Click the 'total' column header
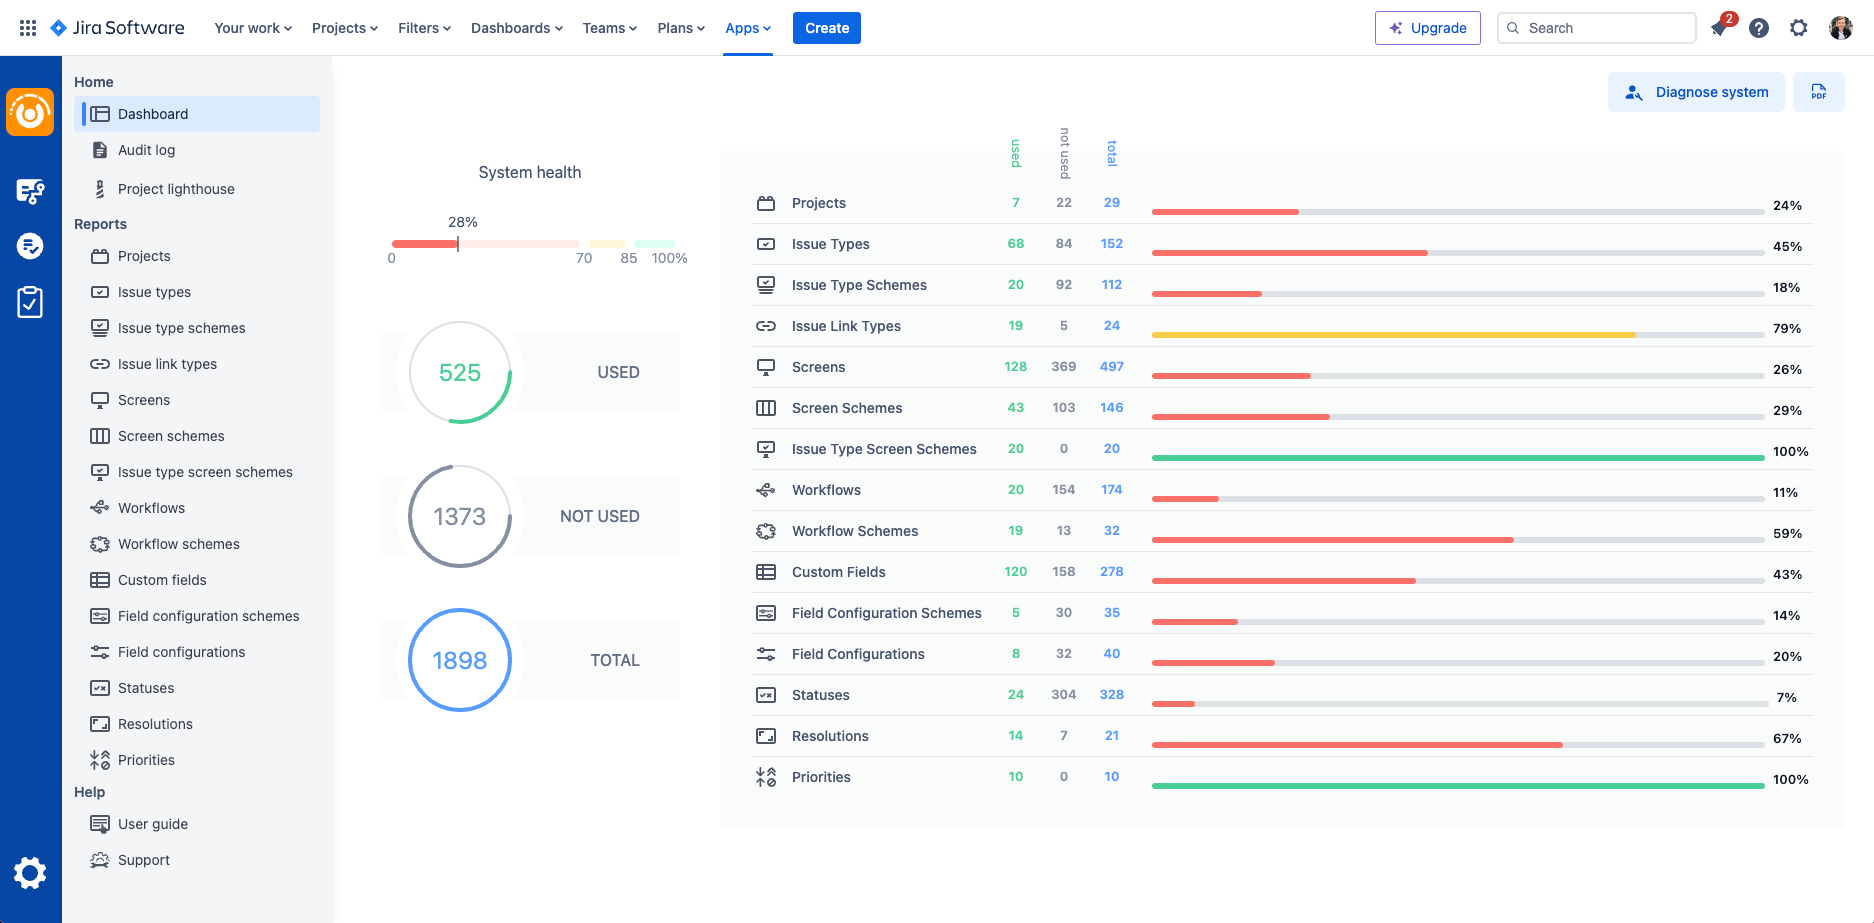The image size is (1874, 923). click(x=1112, y=153)
